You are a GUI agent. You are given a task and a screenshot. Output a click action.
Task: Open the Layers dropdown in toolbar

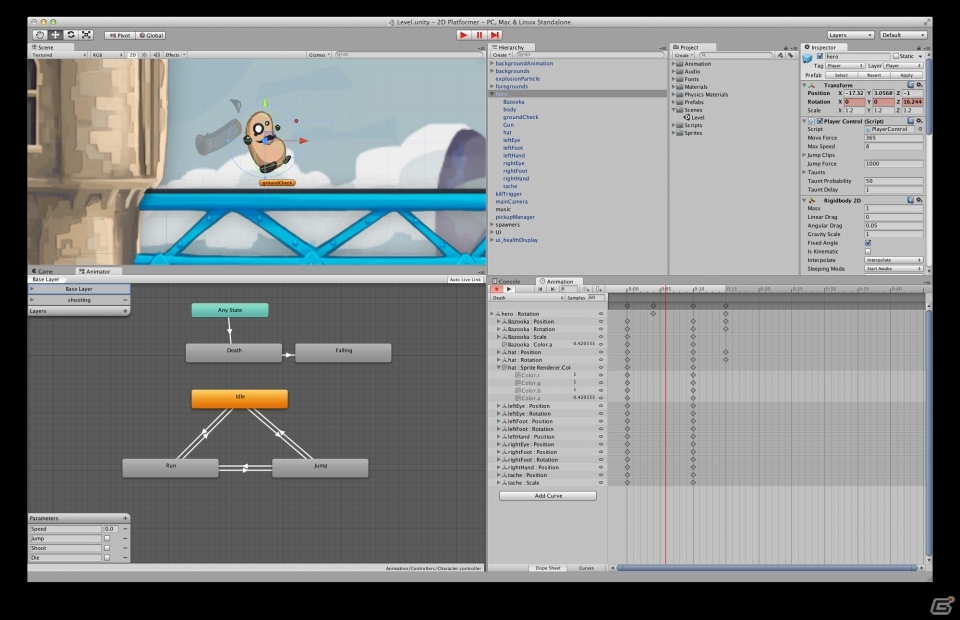pos(850,35)
